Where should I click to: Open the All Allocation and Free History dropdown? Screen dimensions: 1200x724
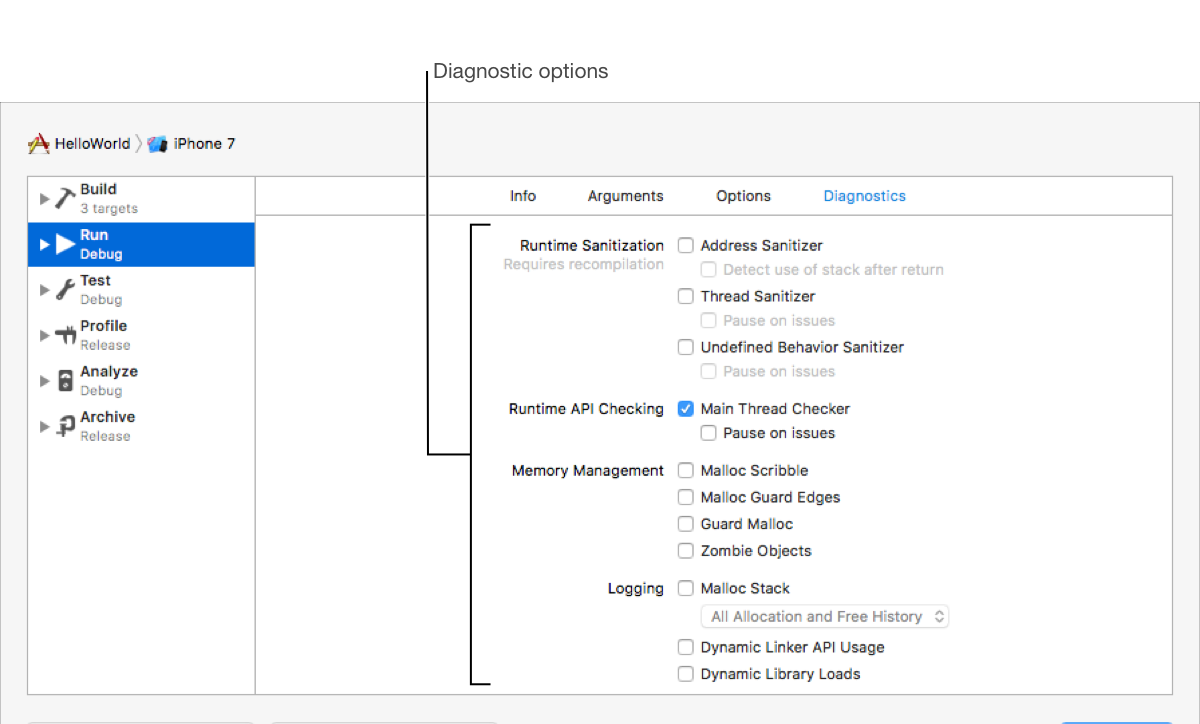pos(825,617)
